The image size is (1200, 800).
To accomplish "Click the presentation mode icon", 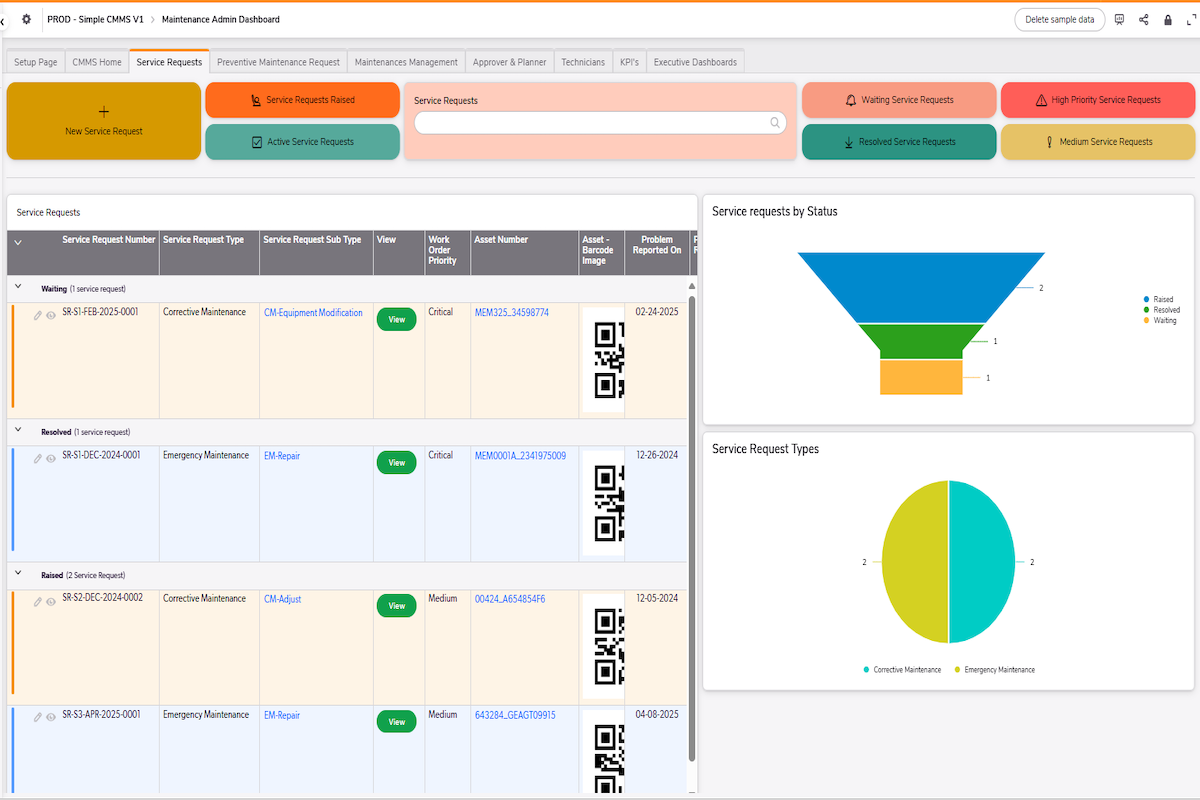I will pos(1119,19).
